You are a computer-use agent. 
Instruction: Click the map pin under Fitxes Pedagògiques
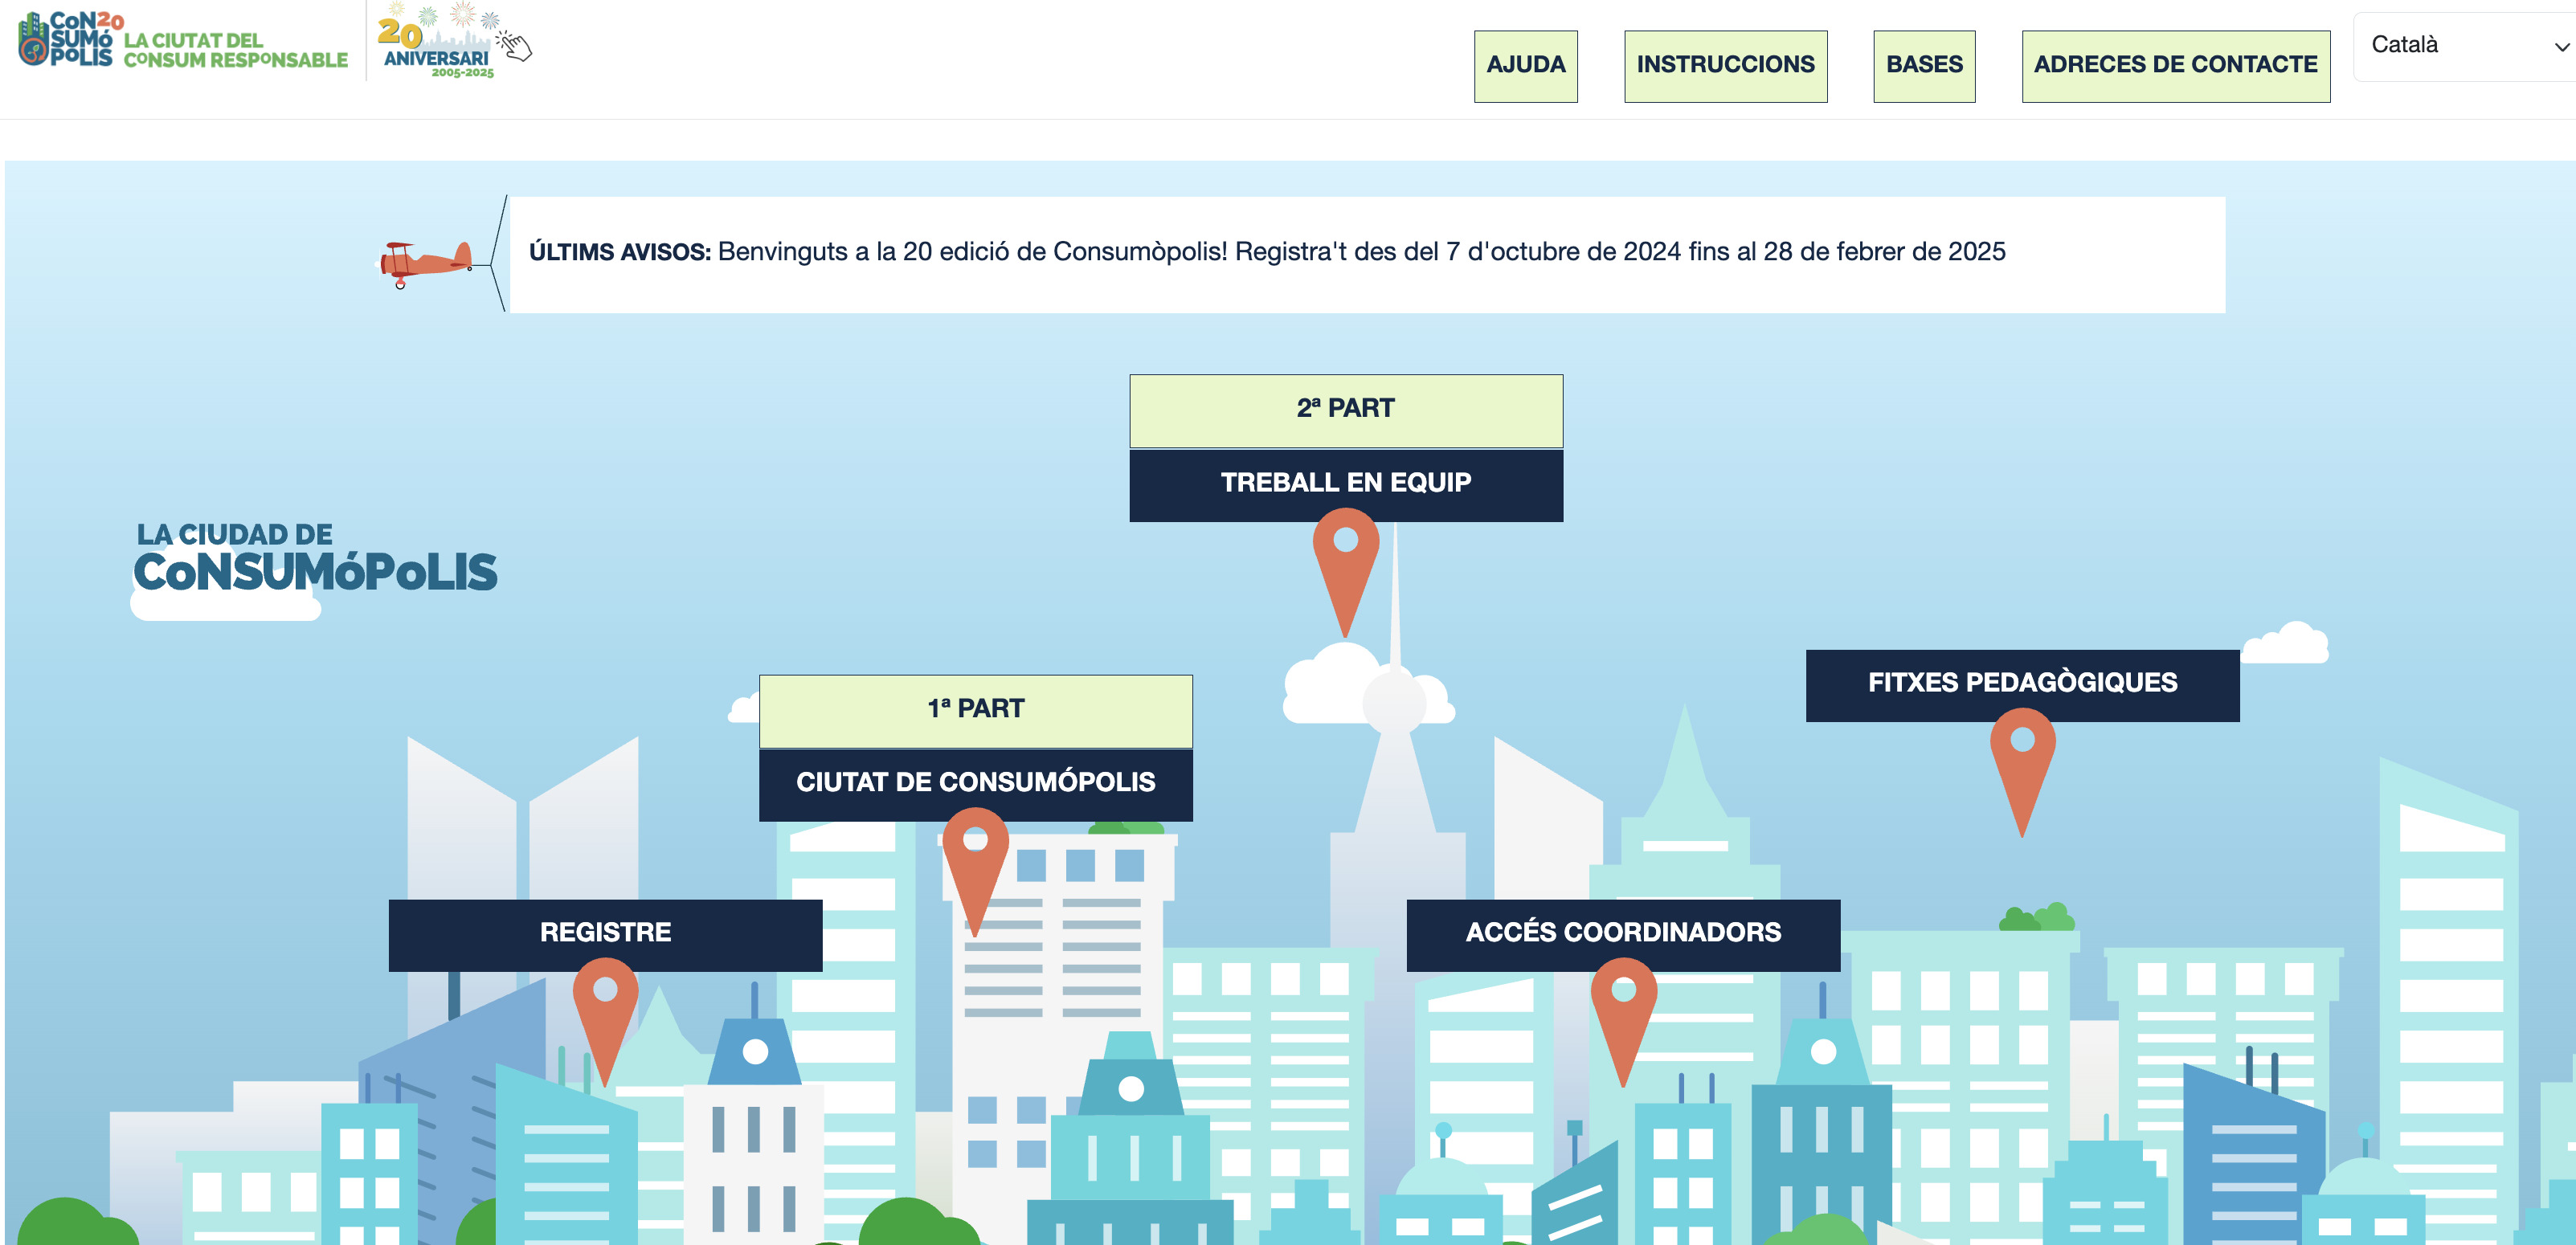point(2022,772)
